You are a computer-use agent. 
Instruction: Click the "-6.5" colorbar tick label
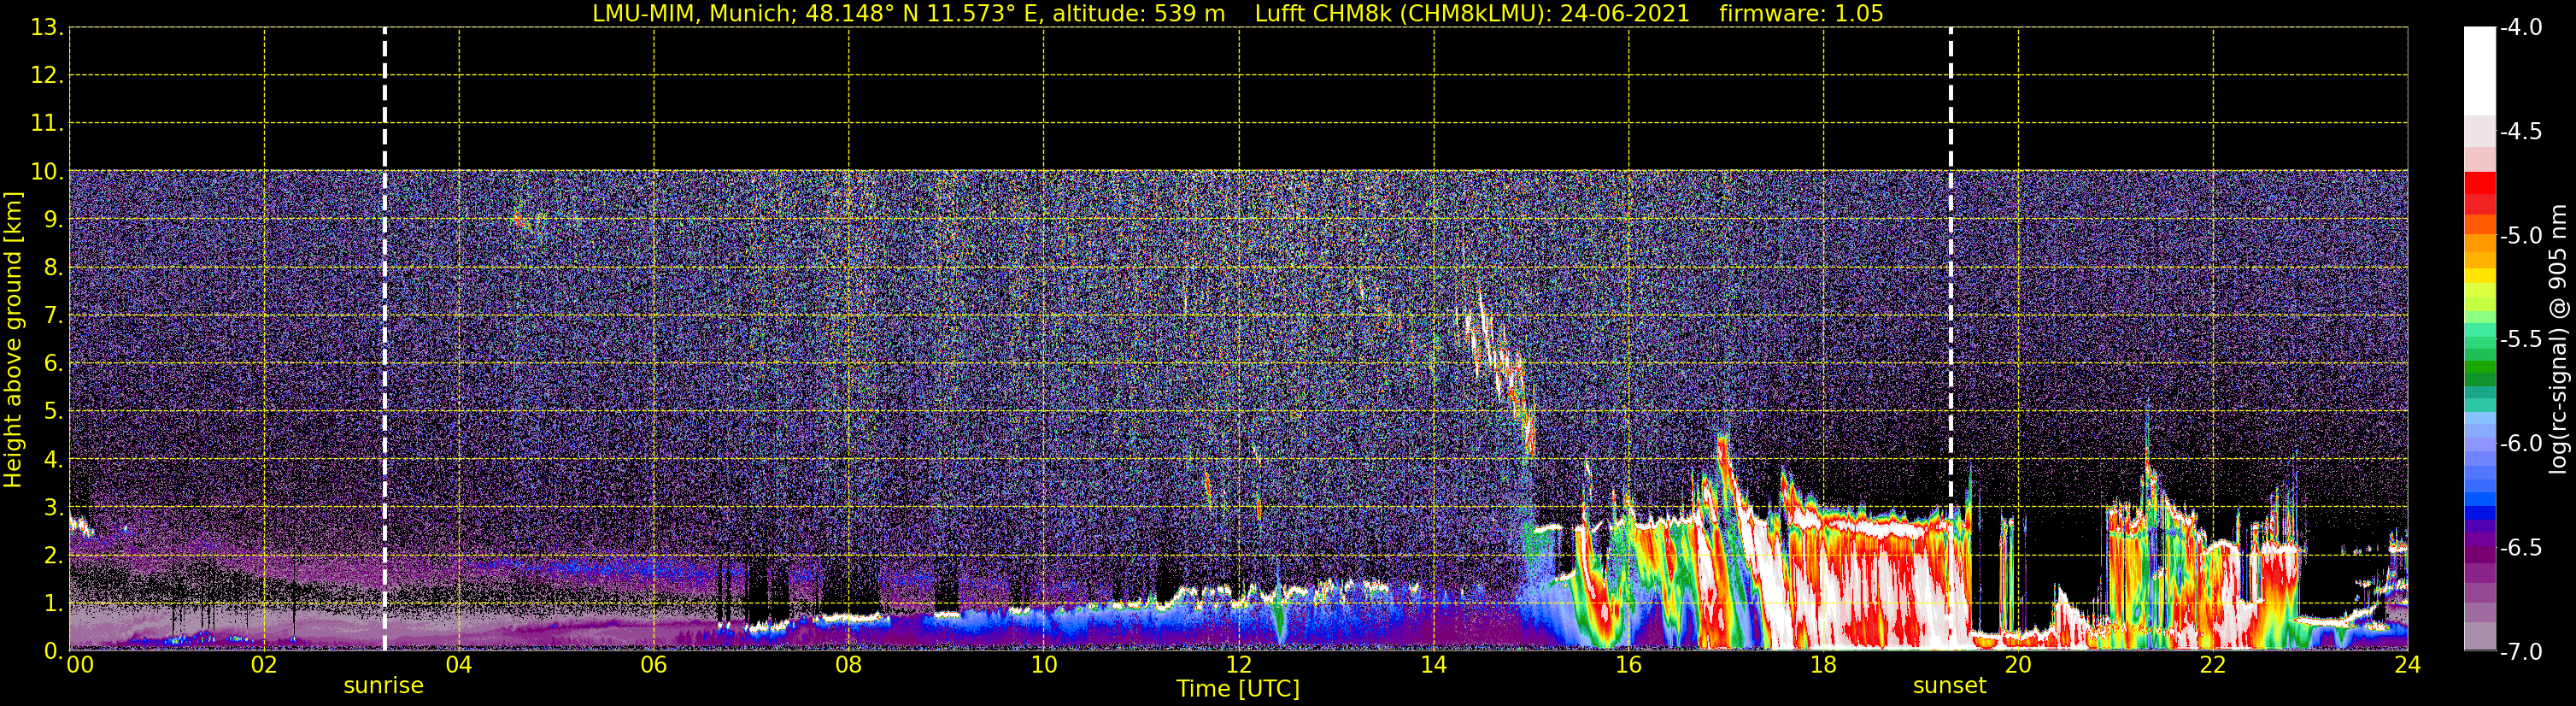pyautogui.click(x=2521, y=548)
